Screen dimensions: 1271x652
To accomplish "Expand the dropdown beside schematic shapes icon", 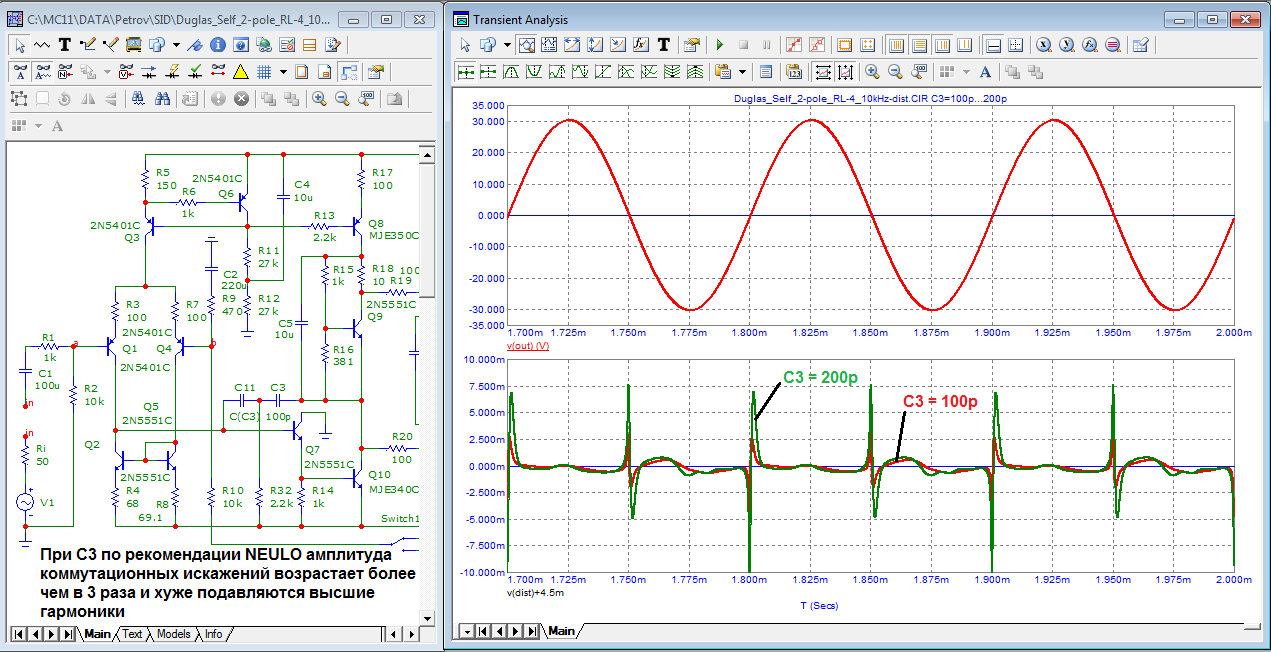I will pos(176,44).
